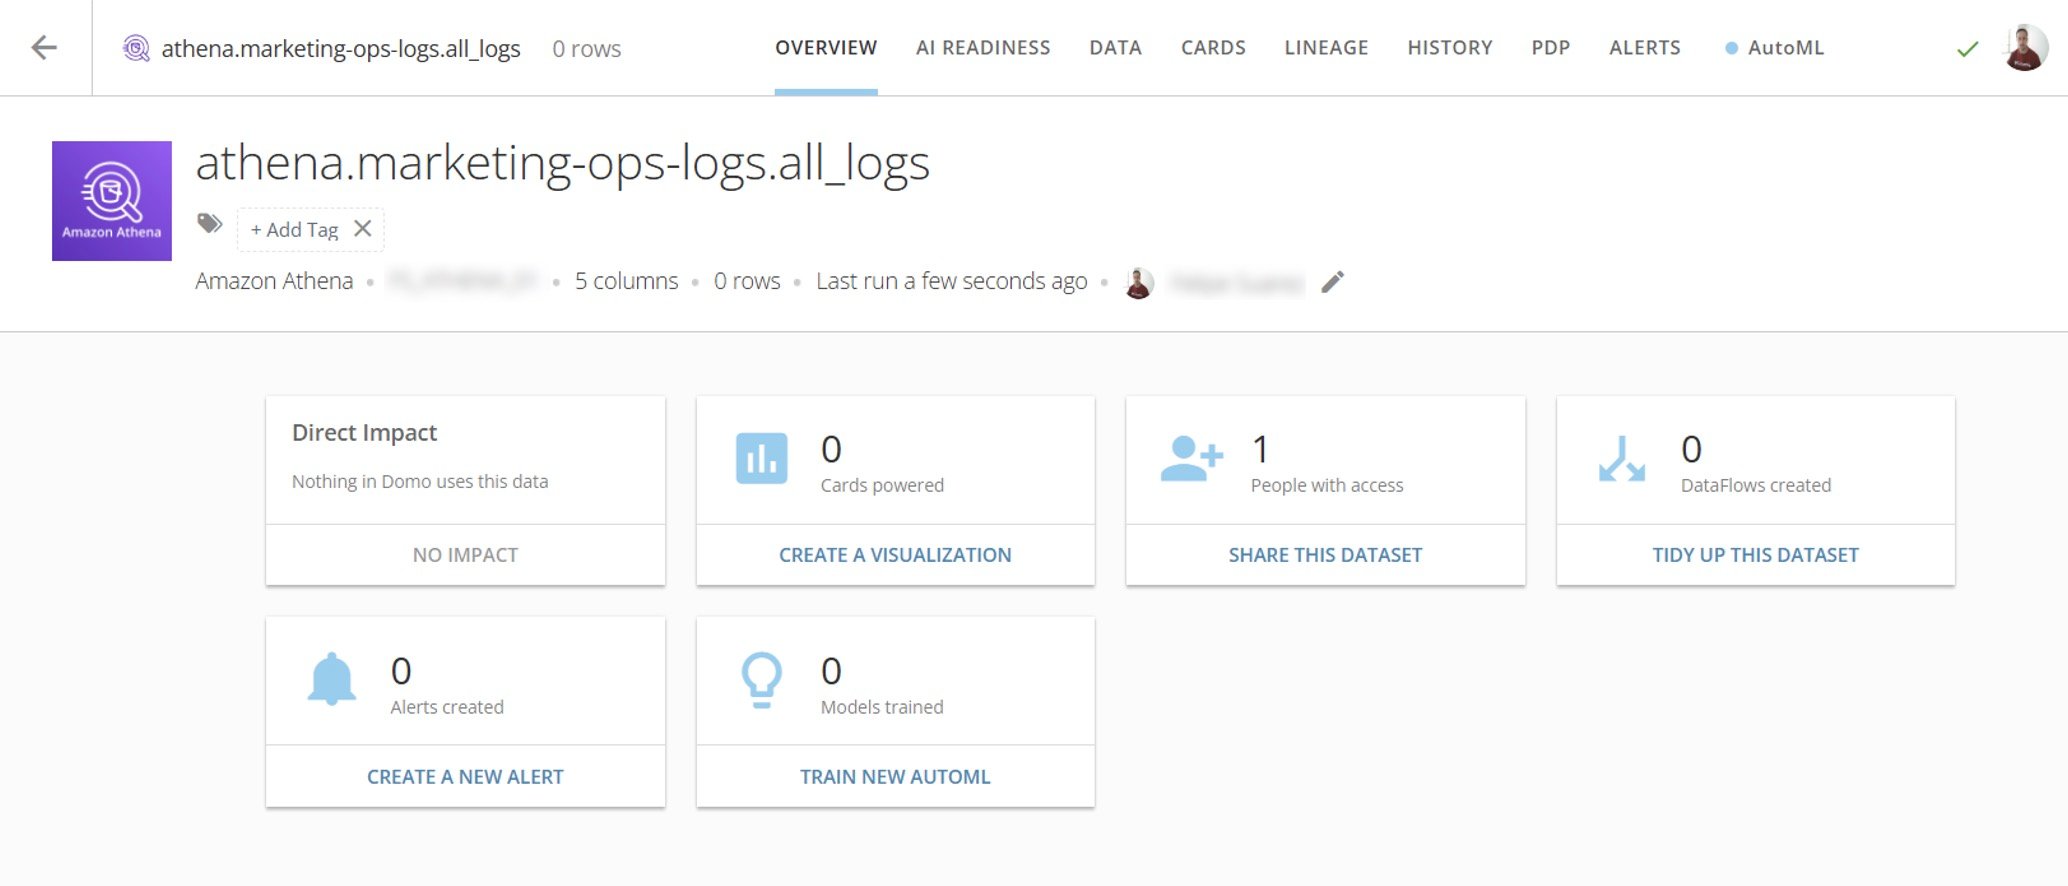The image size is (2068, 886).
Task: Click the 'Models trained' label
Action: coord(882,708)
